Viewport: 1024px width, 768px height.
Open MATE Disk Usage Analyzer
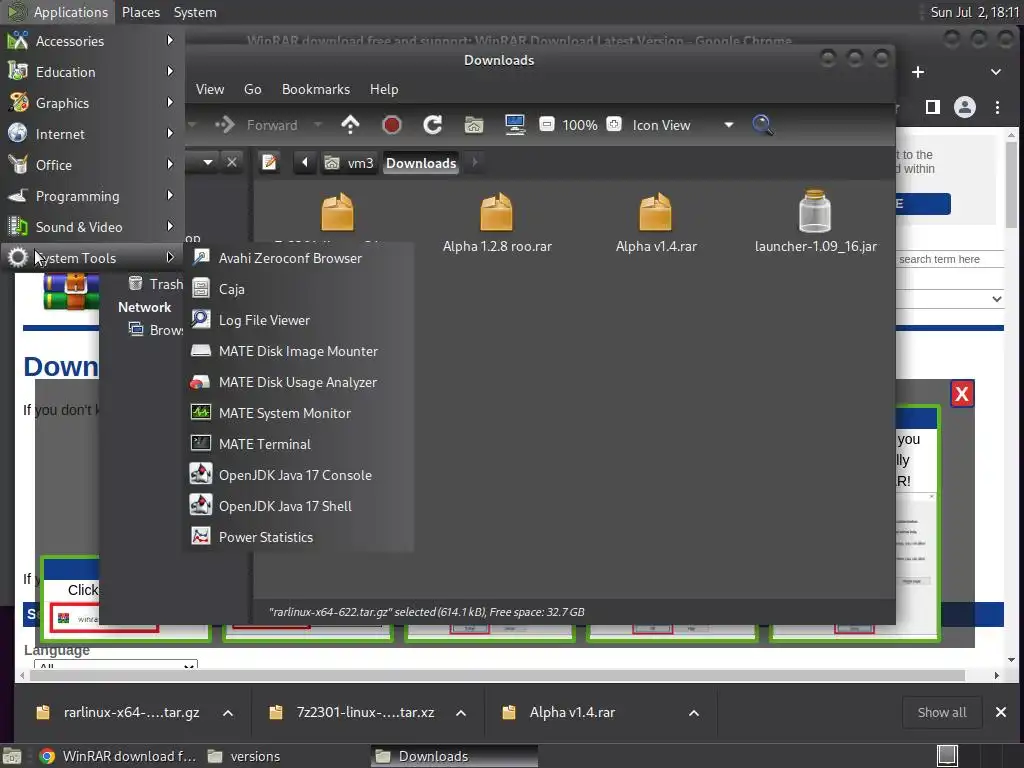299,382
